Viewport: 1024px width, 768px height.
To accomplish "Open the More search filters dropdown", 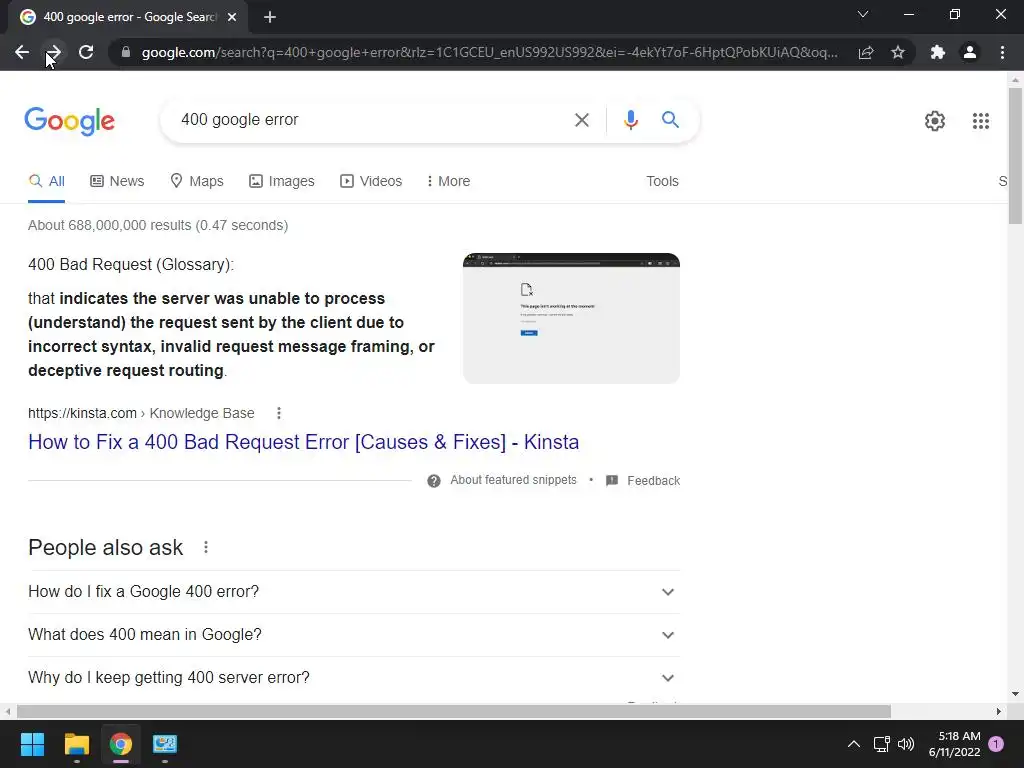I will 448,181.
